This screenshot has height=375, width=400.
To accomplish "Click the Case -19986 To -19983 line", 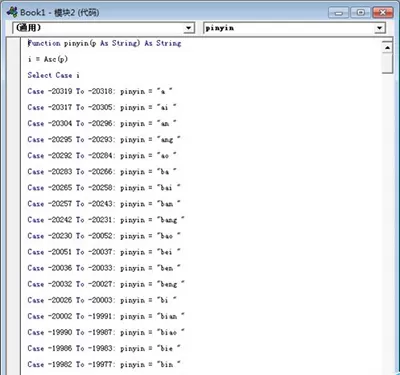I will (x=104, y=348).
